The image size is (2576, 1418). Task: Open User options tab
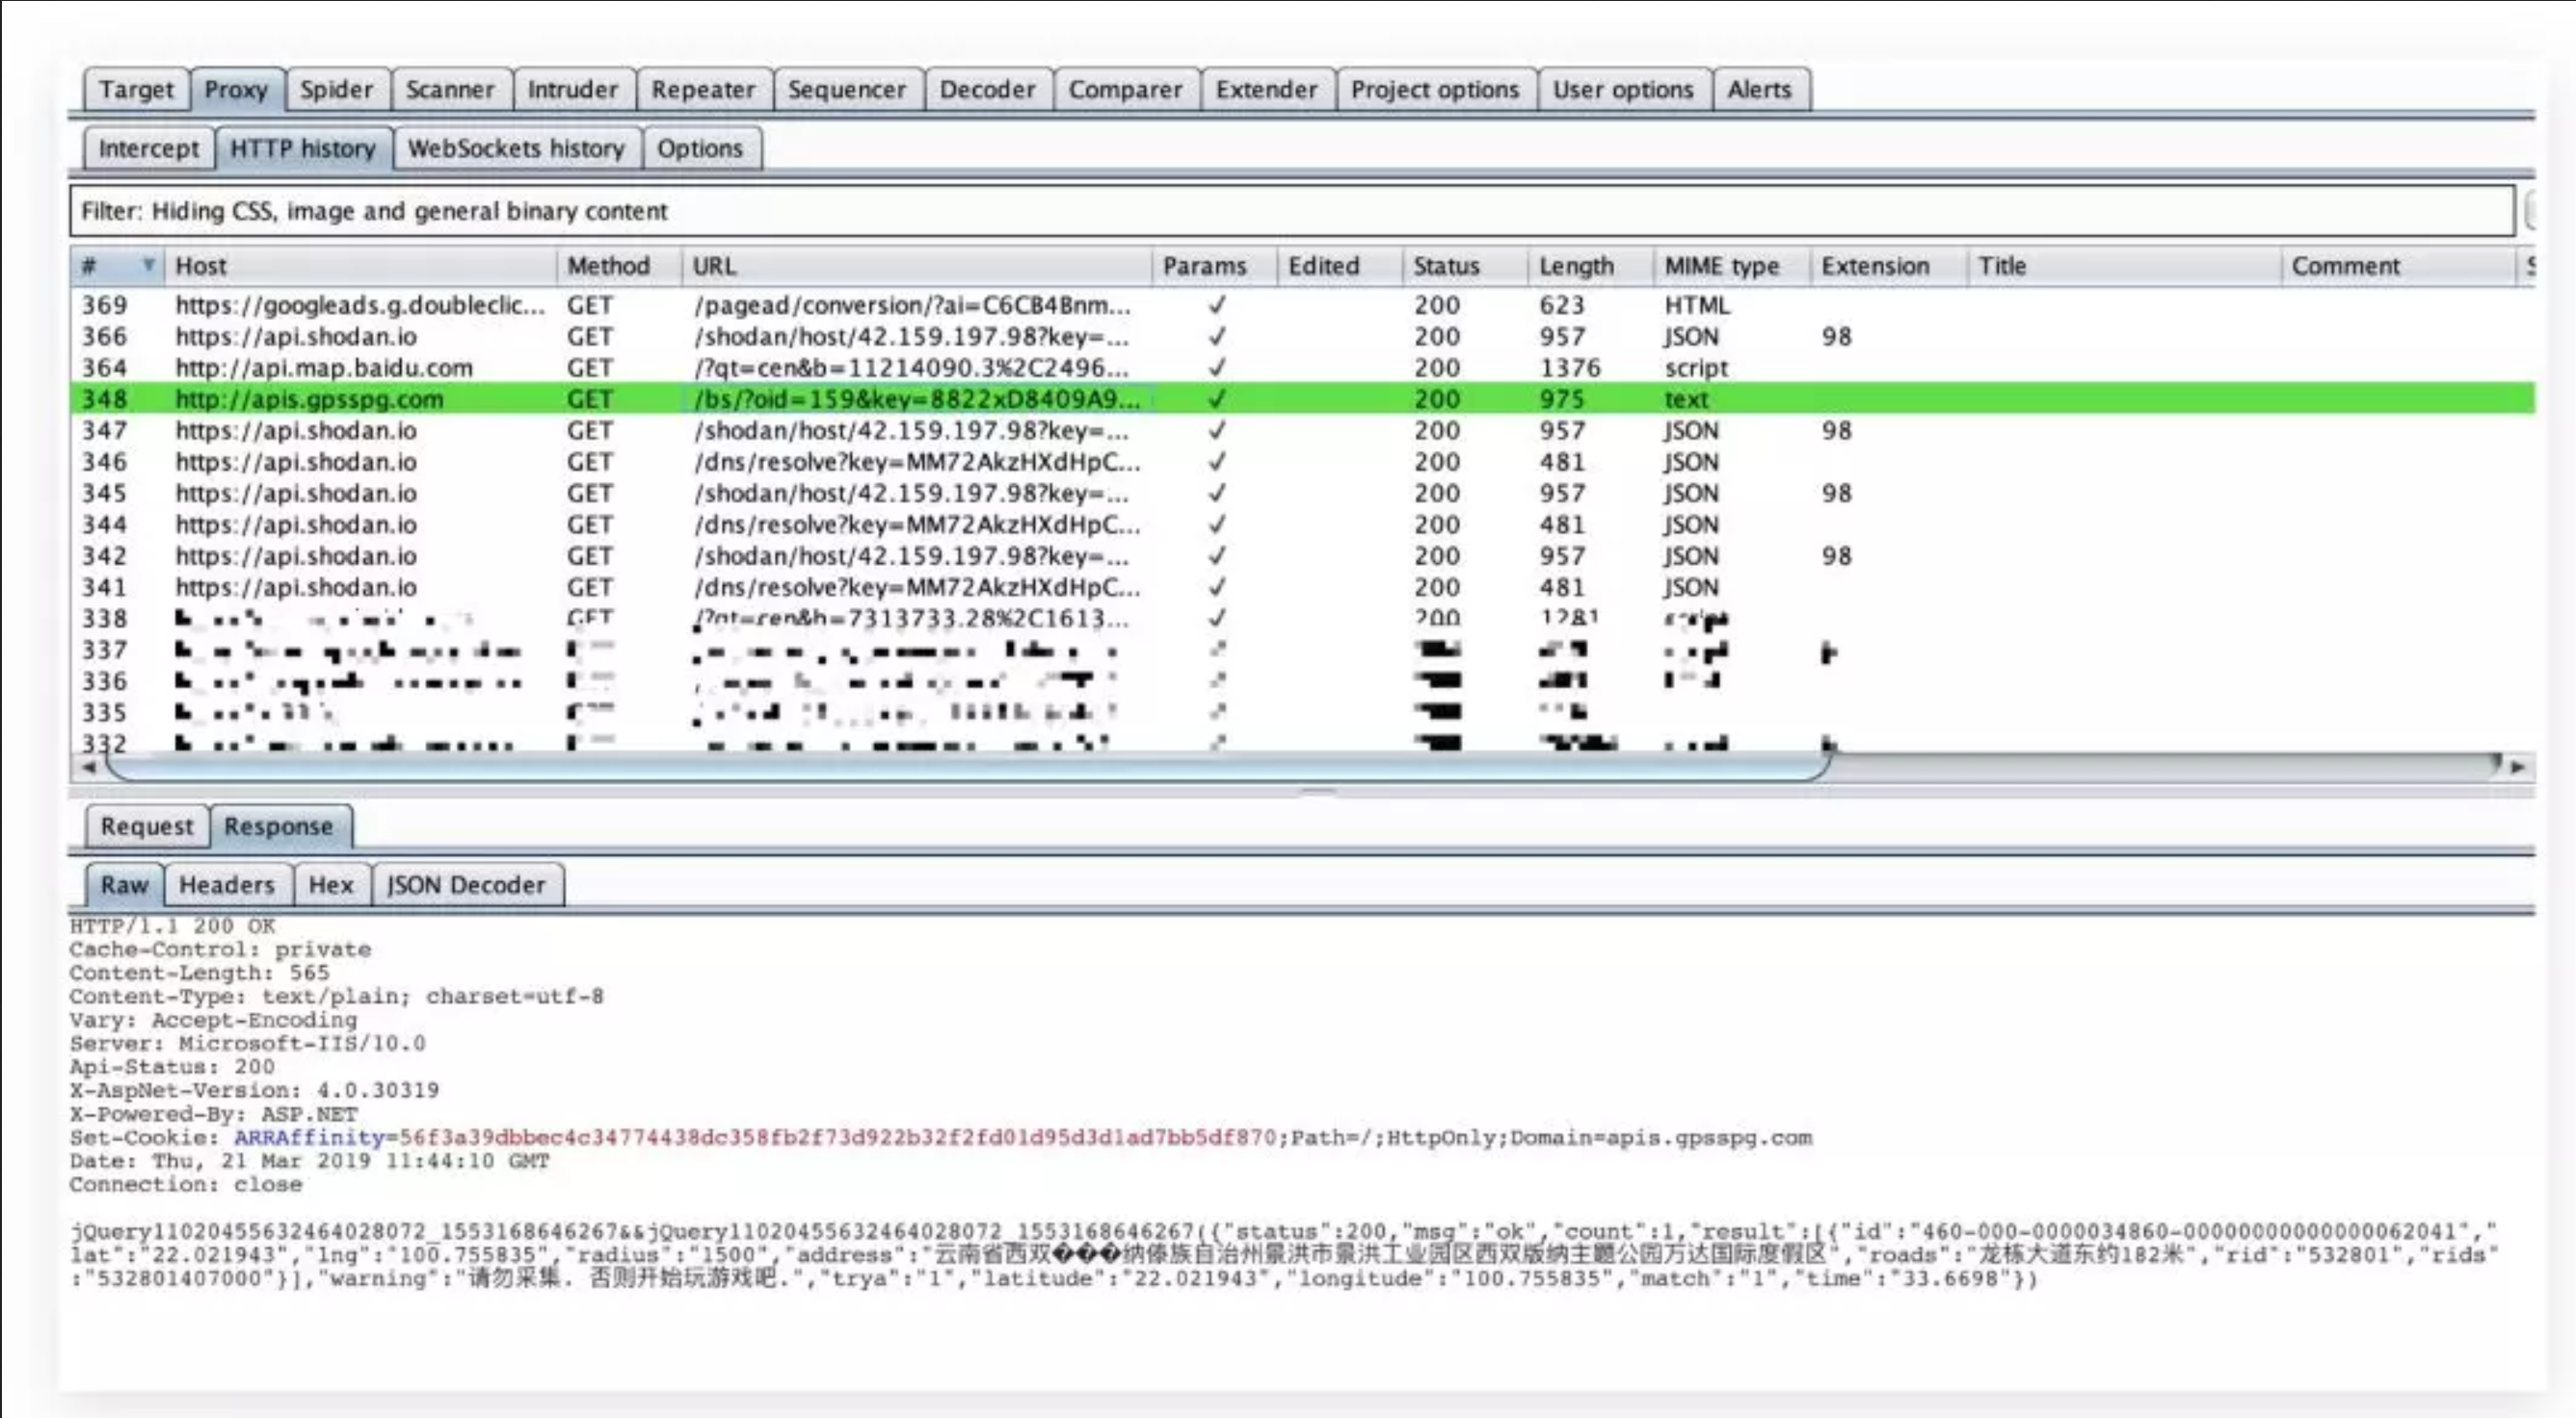click(1623, 89)
